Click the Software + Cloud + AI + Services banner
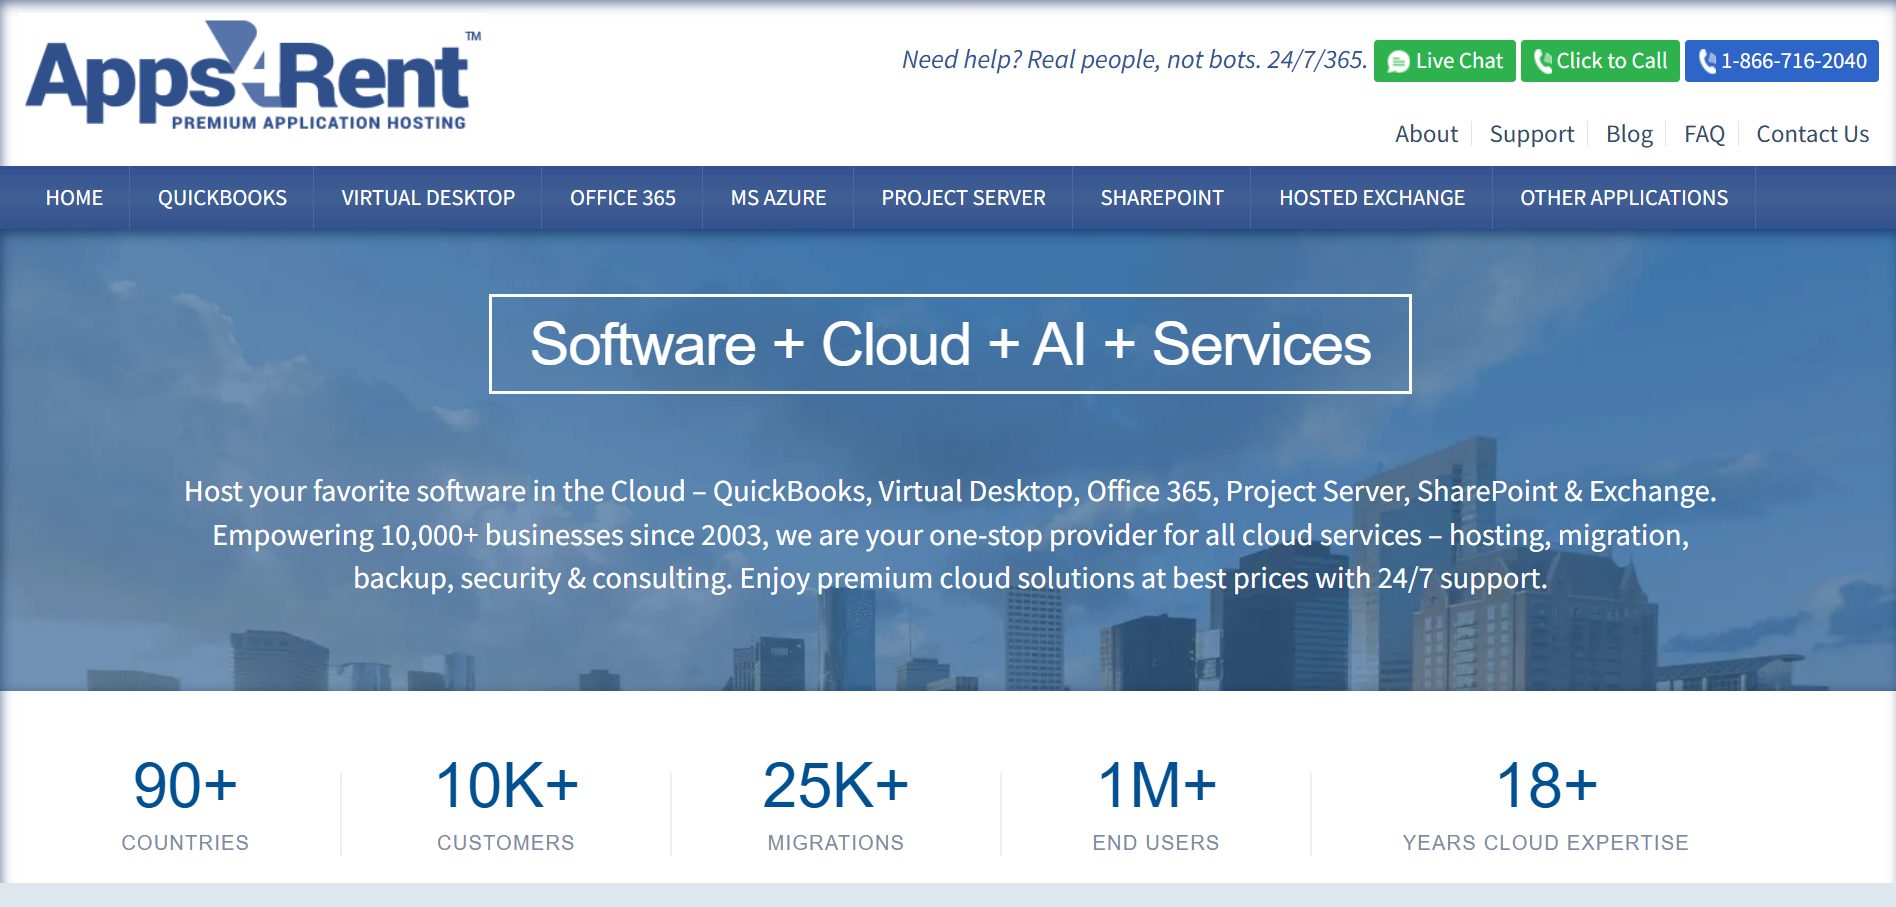Image resolution: width=1896 pixels, height=907 pixels. [950, 344]
